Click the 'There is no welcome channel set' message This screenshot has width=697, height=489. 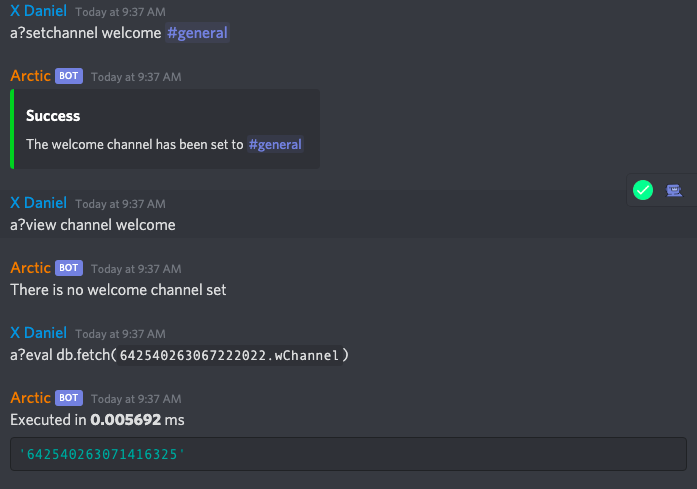click(x=118, y=290)
